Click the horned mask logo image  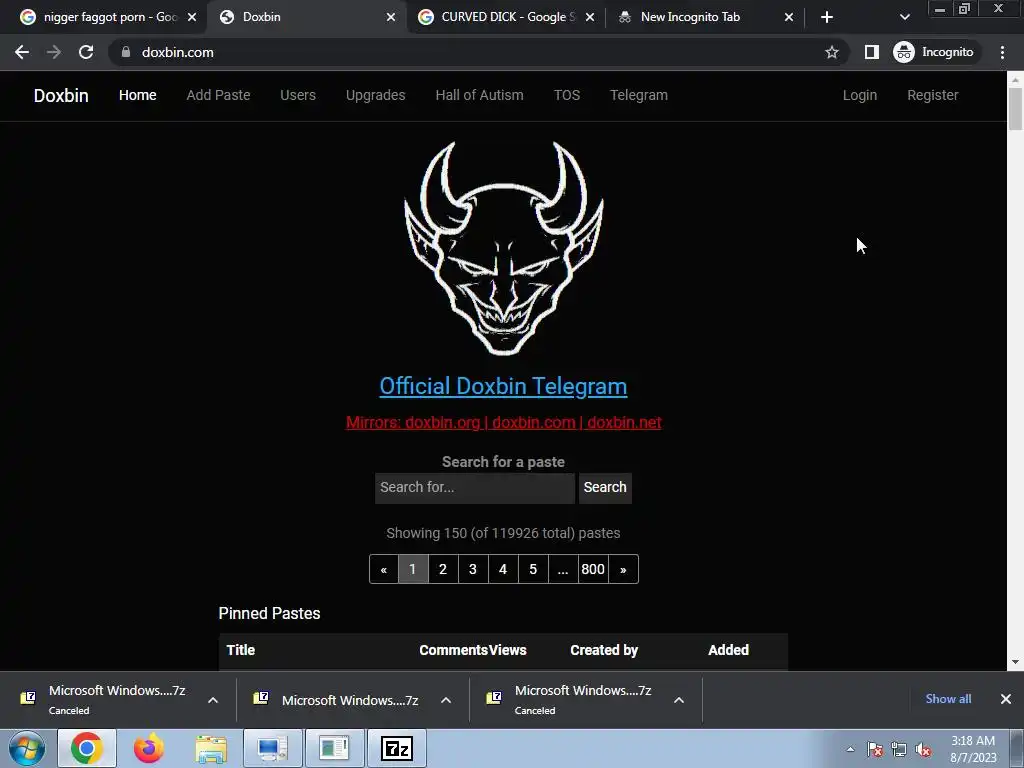coord(504,248)
